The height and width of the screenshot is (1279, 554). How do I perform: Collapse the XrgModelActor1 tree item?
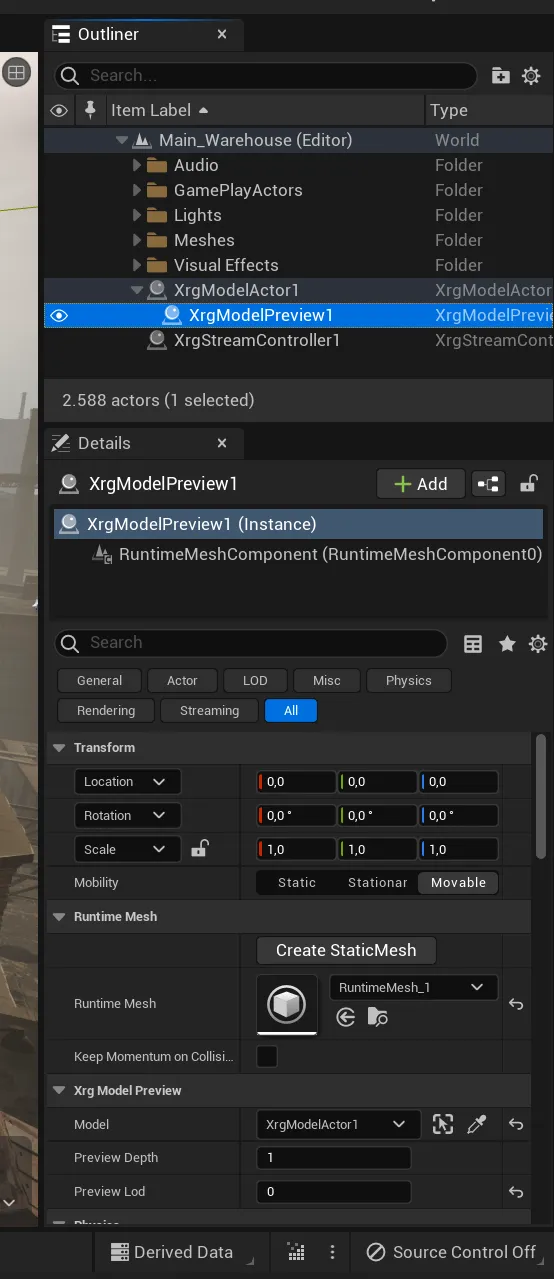pos(137,290)
